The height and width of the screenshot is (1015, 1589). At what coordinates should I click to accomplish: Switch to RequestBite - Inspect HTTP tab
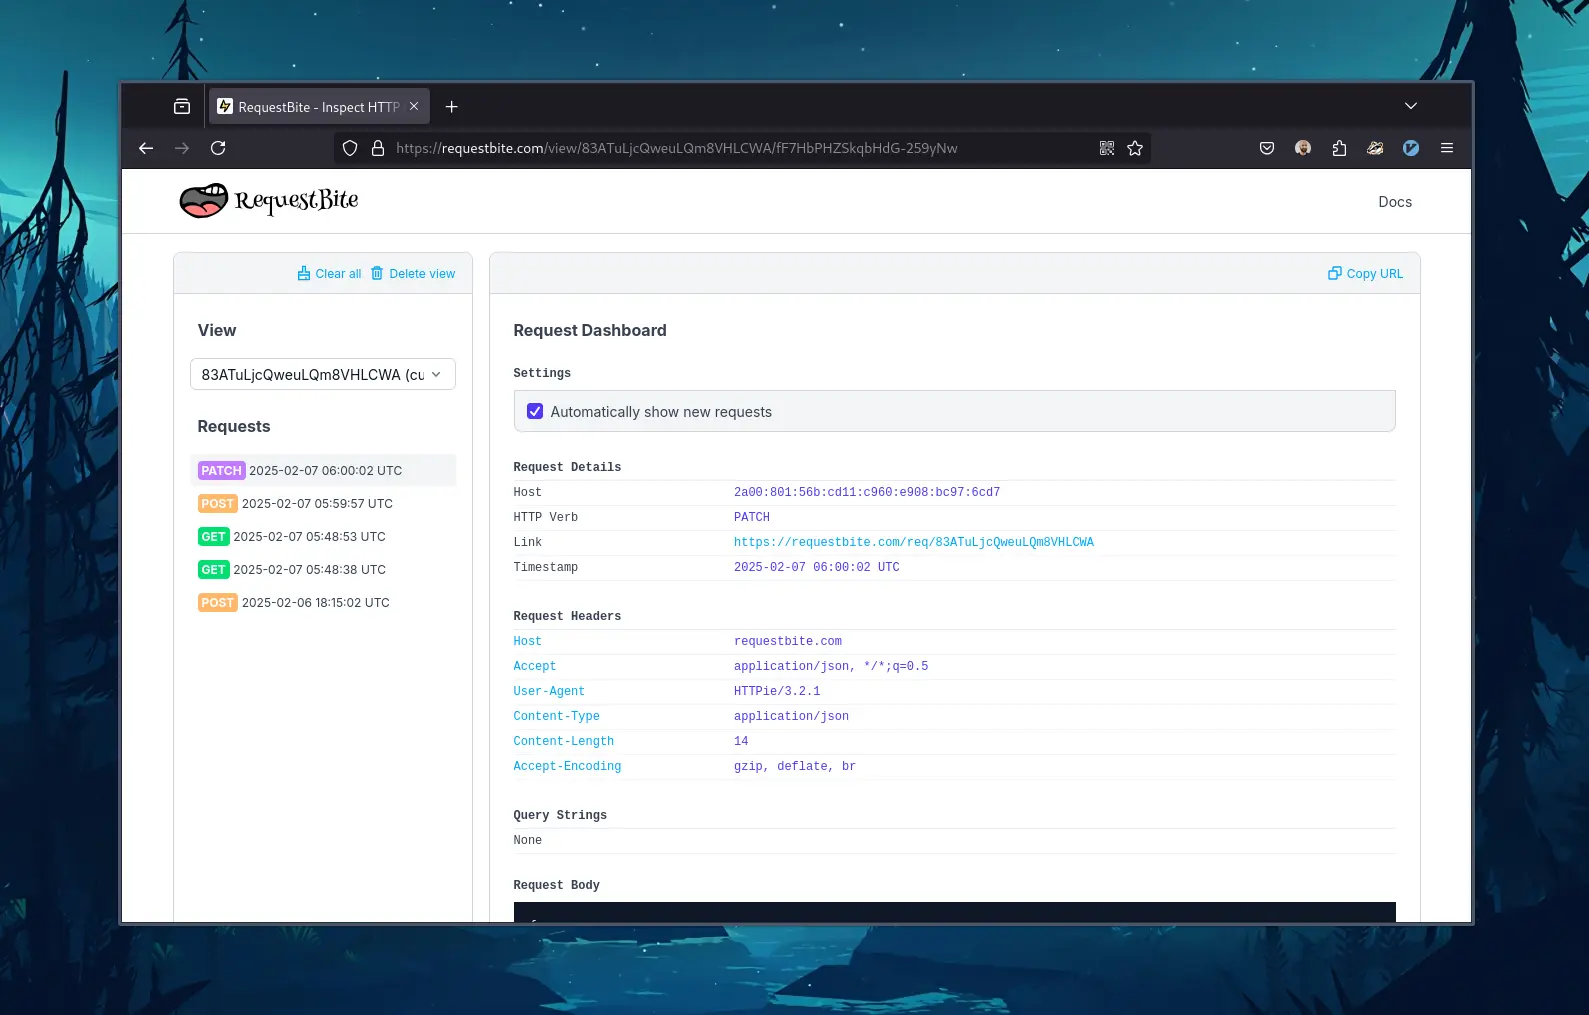[x=319, y=107]
